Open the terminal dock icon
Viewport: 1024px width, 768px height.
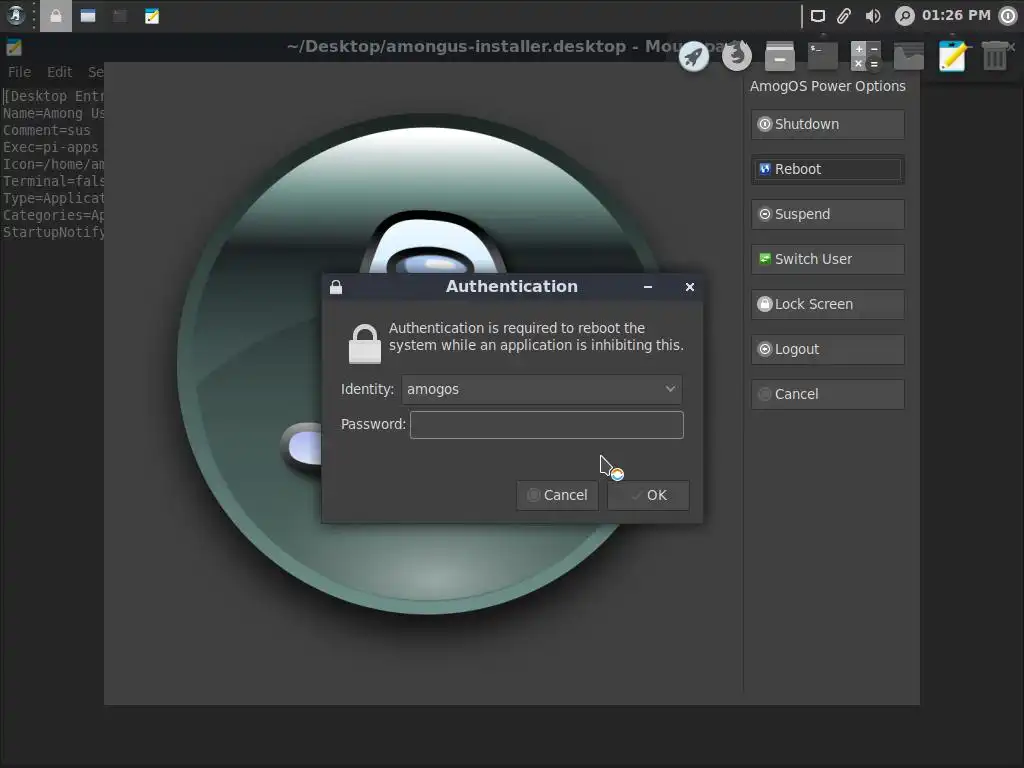(823, 56)
